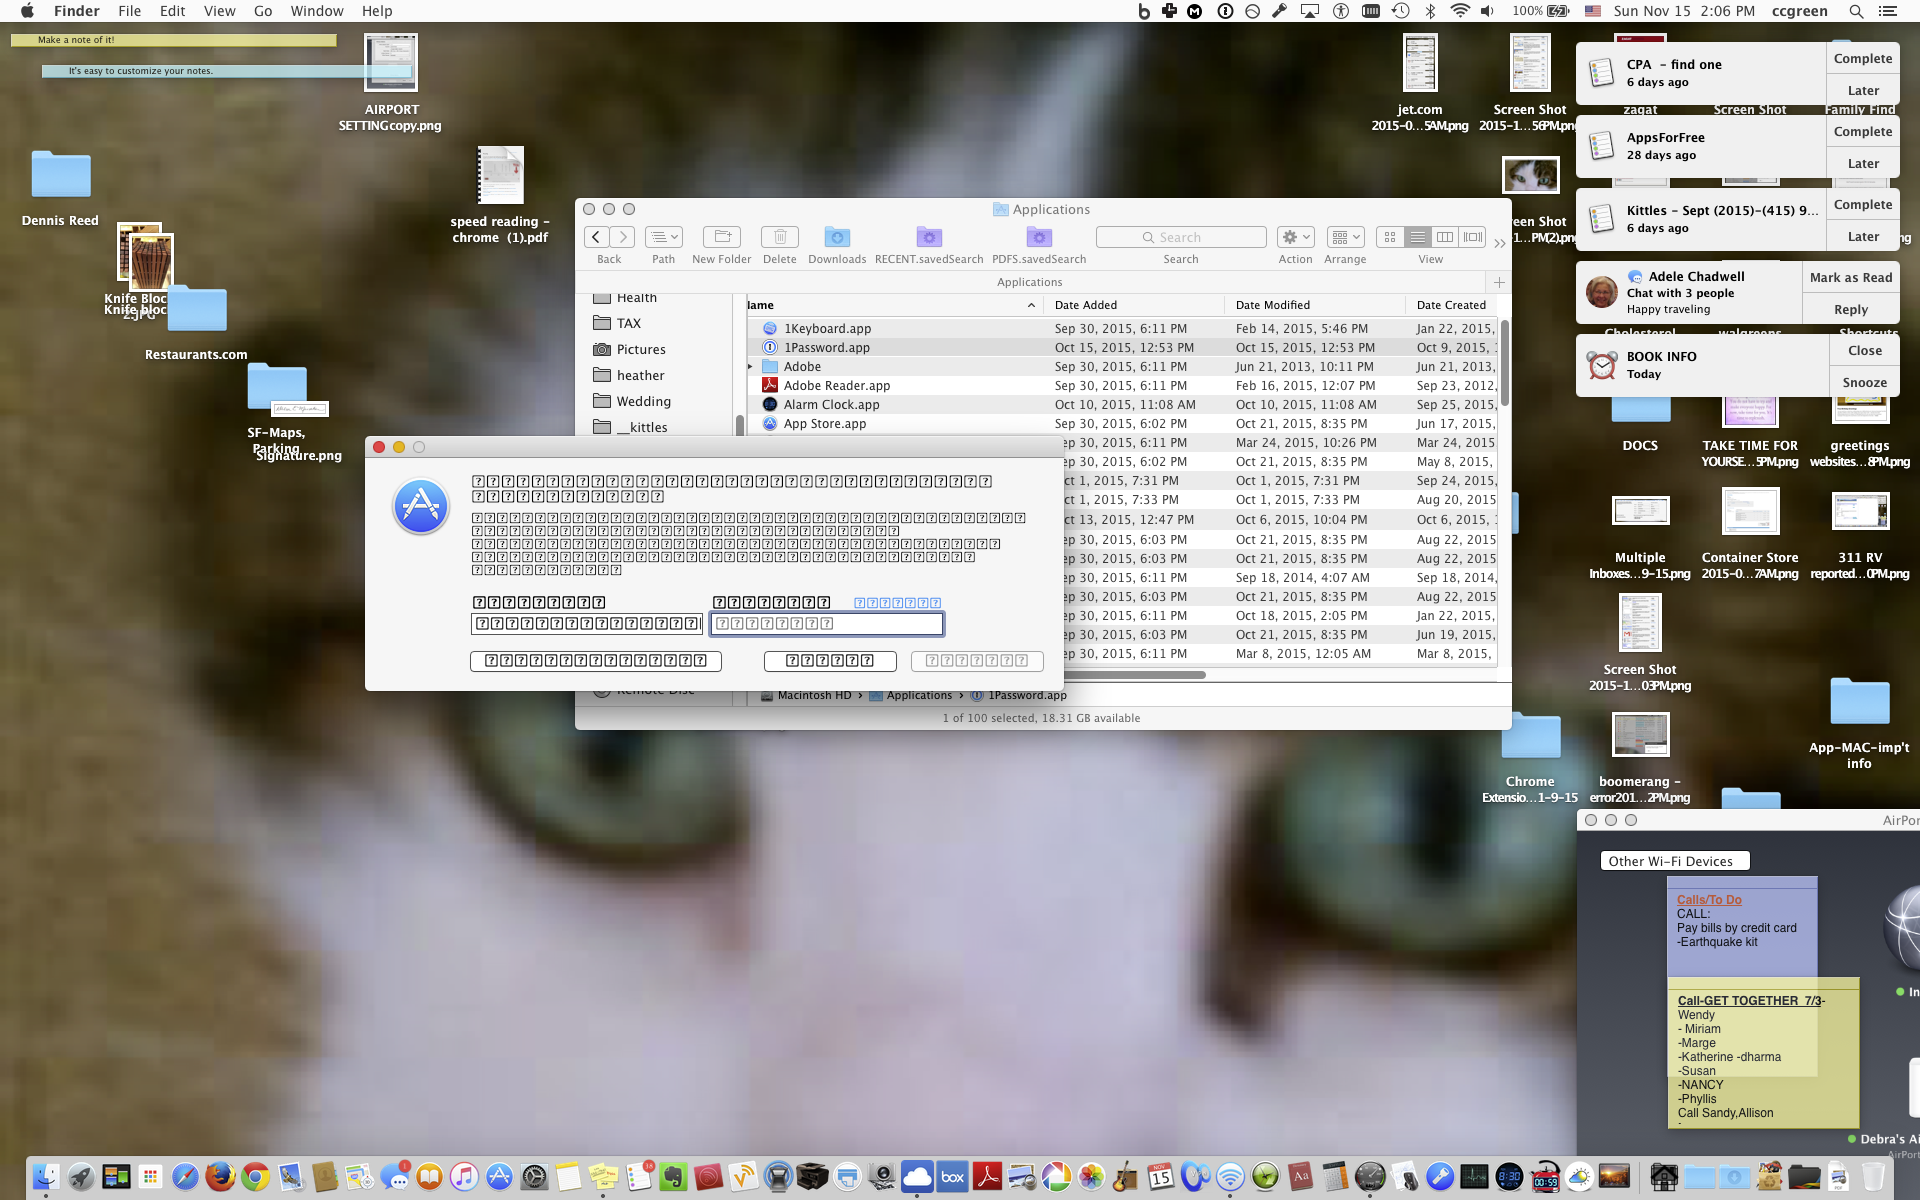Click Mark as Read on Adele Chadwell chat

[x=1850, y=277]
